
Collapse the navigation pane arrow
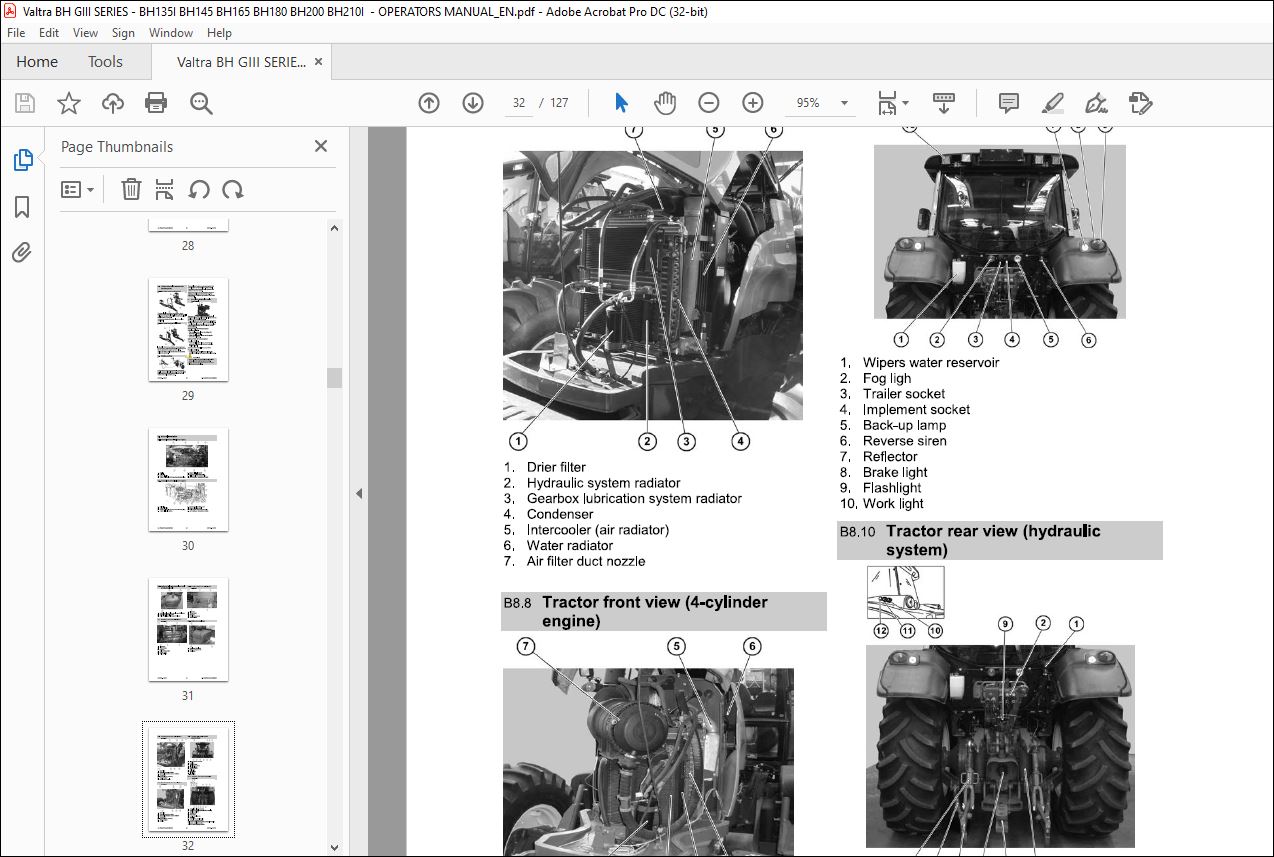click(x=359, y=493)
